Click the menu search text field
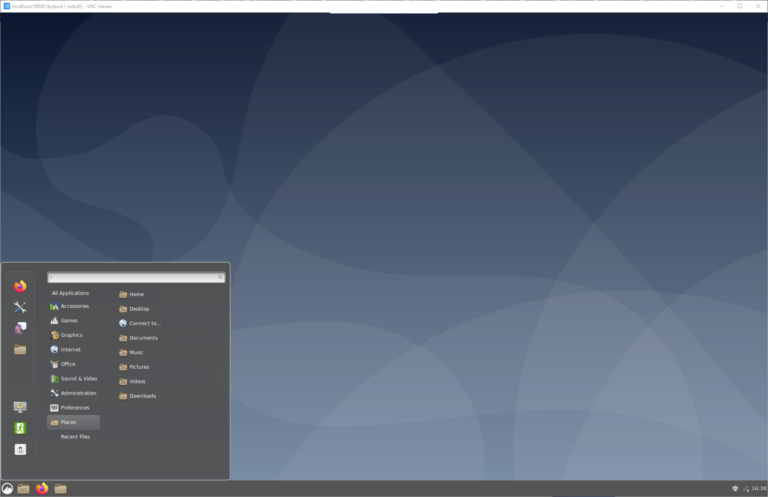 [137, 277]
